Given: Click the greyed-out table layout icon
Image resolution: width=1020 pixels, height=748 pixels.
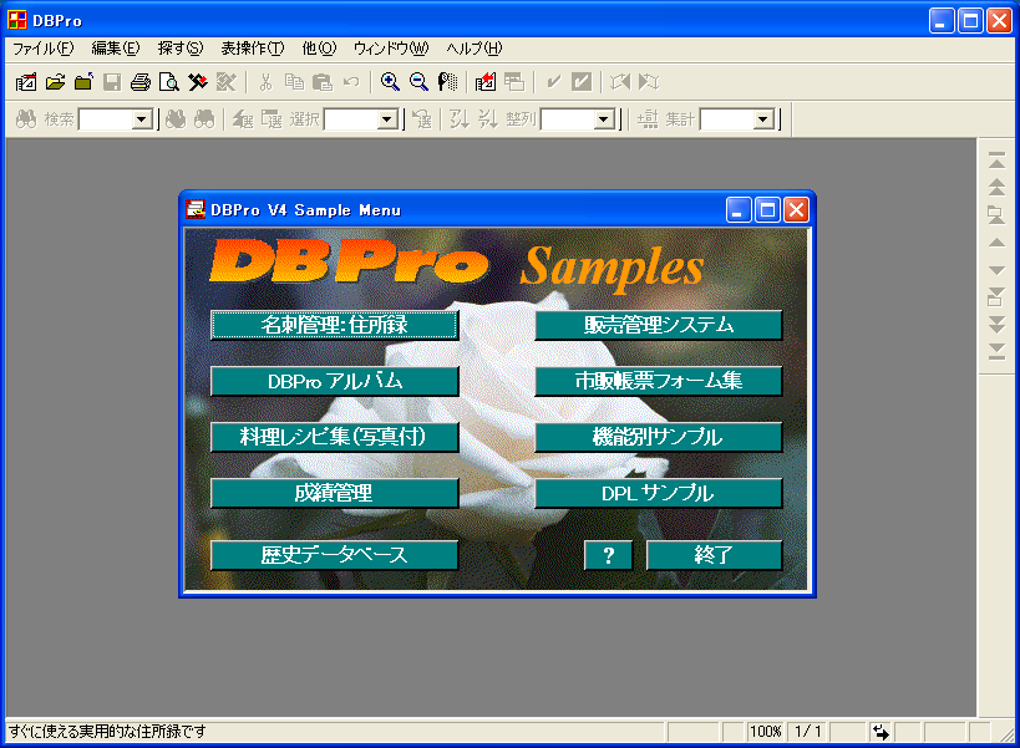Looking at the screenshot, I should pos(514,82).
